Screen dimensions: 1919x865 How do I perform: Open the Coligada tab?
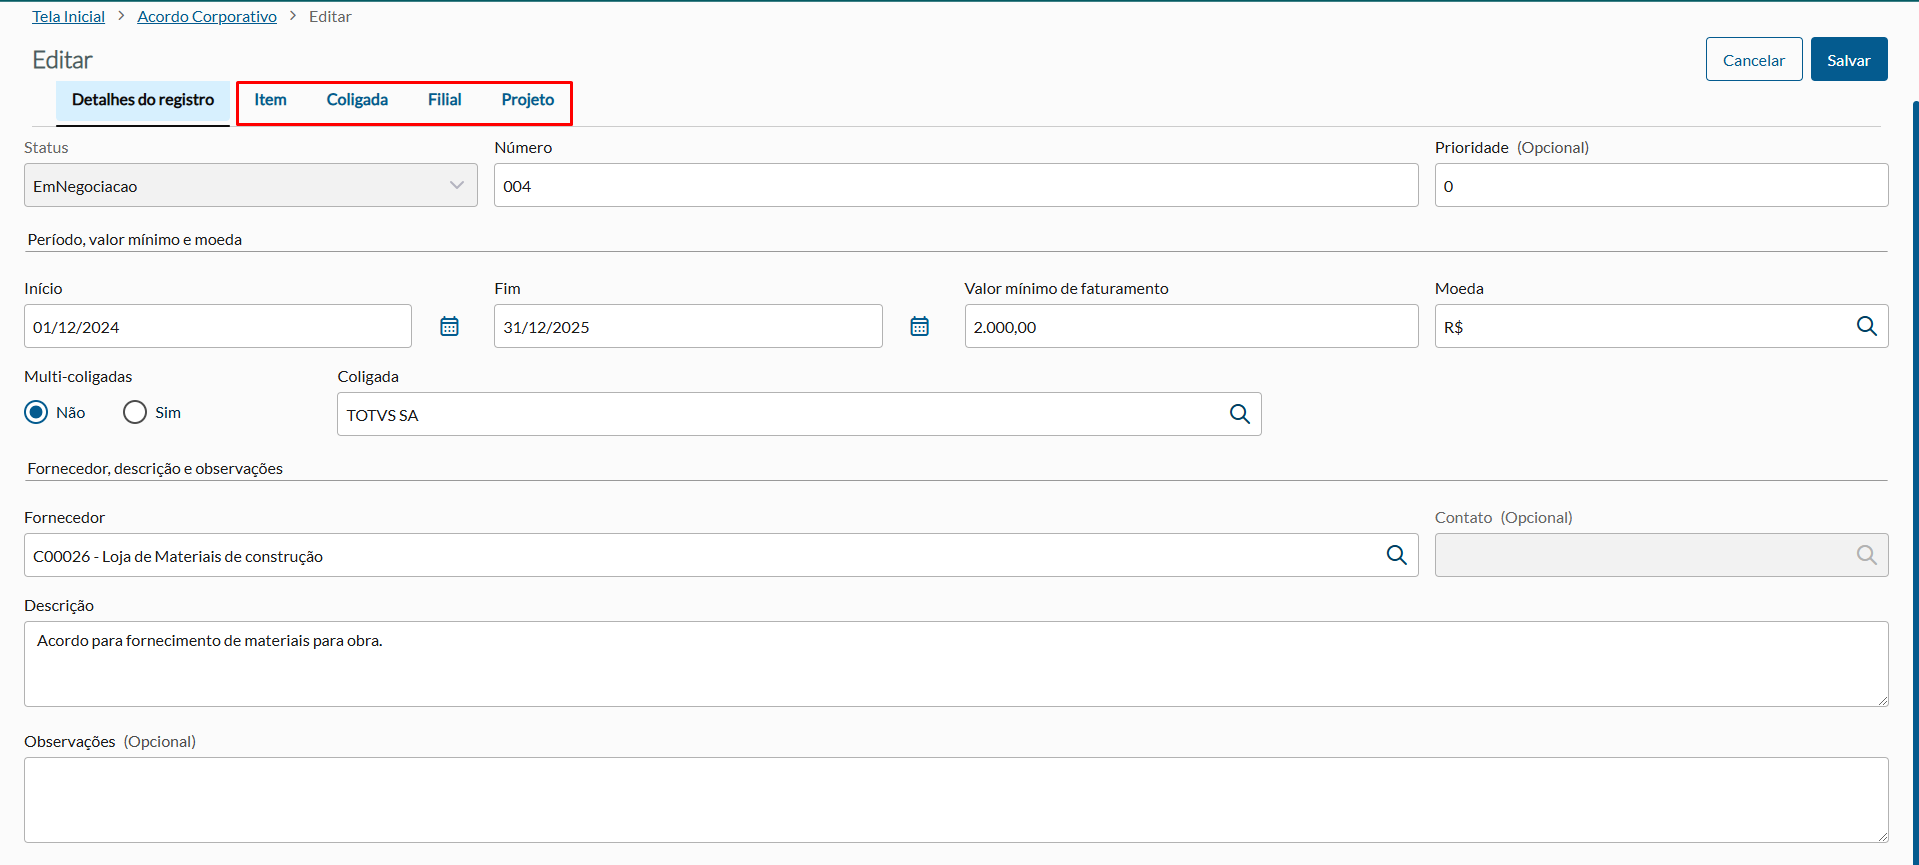(x=357, y=100)
